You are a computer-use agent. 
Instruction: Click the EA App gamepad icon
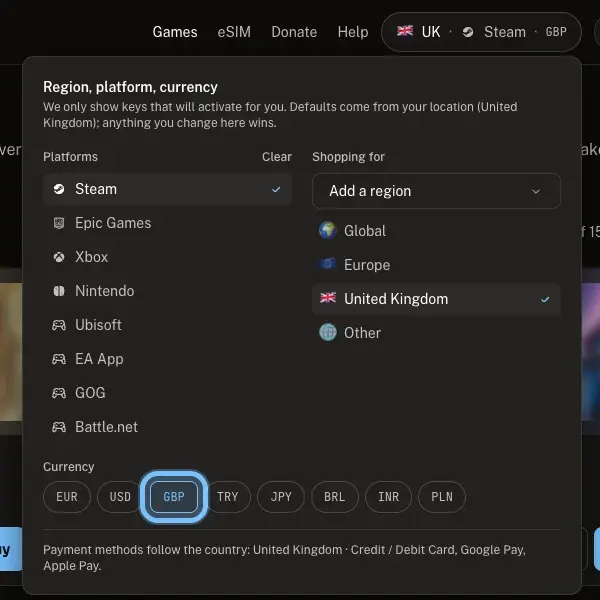59,359
